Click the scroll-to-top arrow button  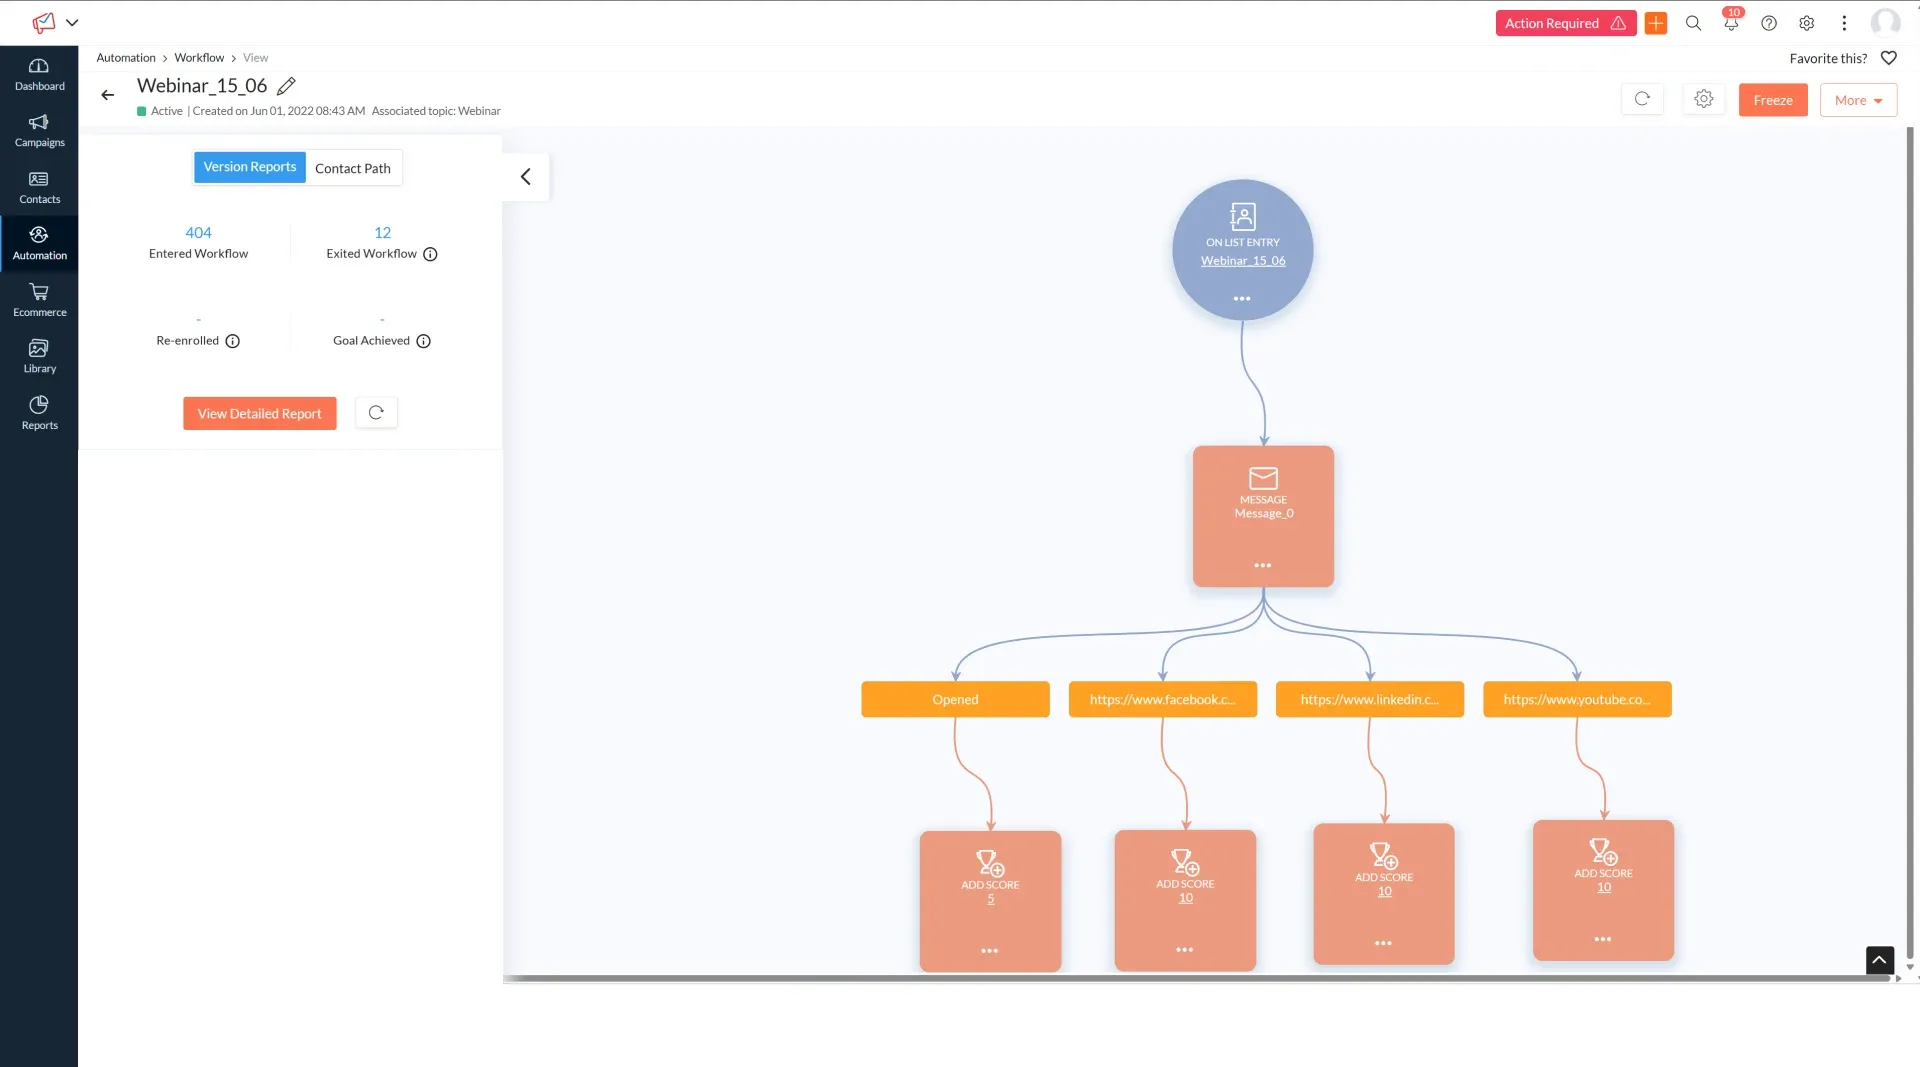click(x=1880, y=960)
